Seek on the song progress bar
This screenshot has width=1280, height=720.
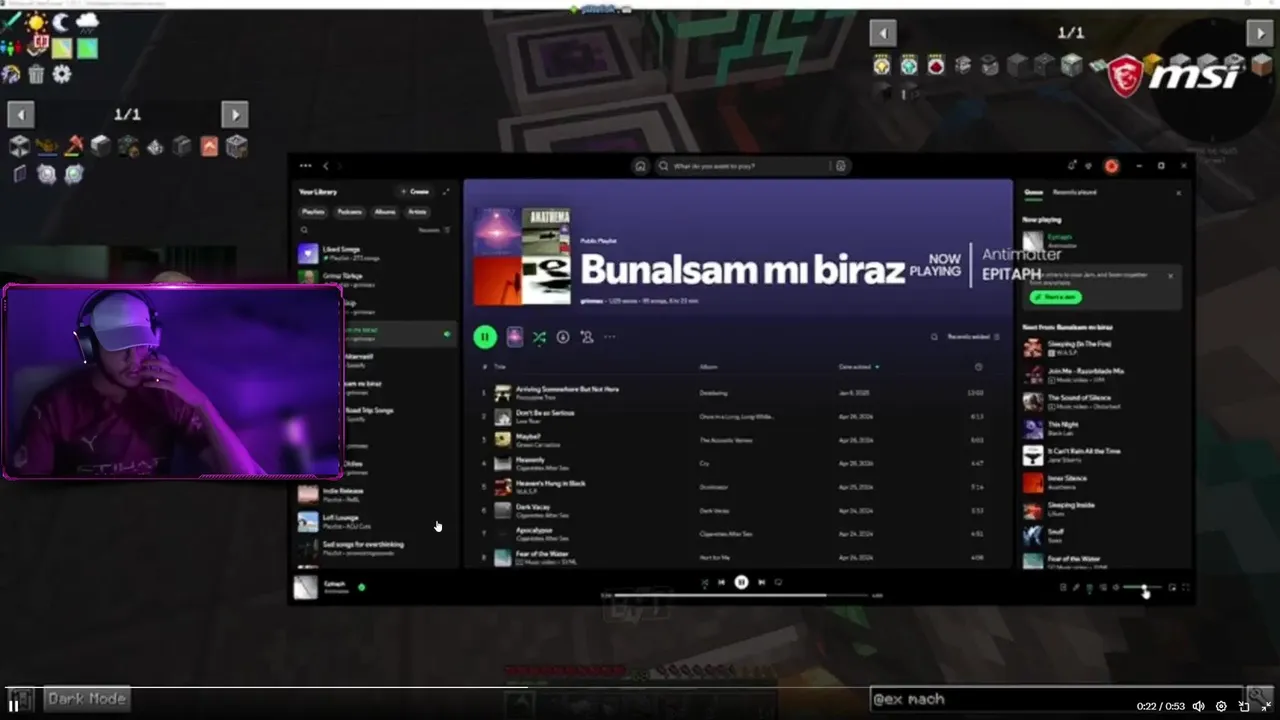coord(741,595)
